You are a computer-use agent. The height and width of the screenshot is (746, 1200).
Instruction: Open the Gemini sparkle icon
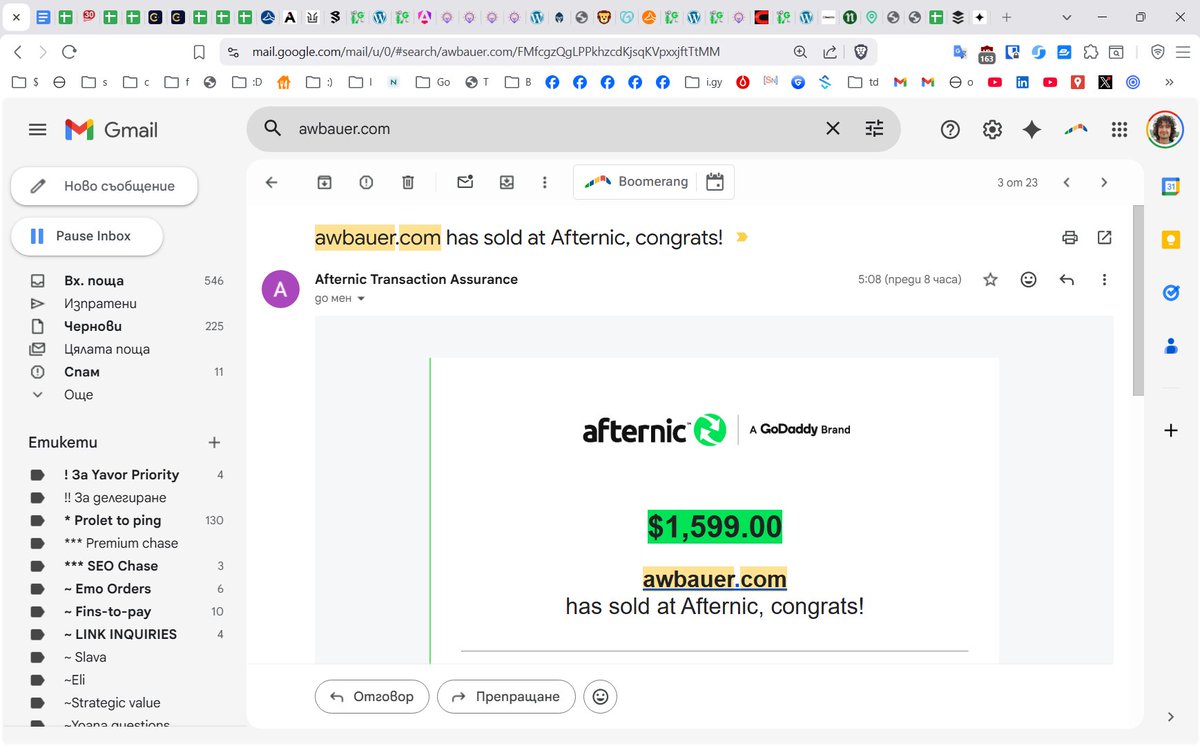(x=1032, y=129)
